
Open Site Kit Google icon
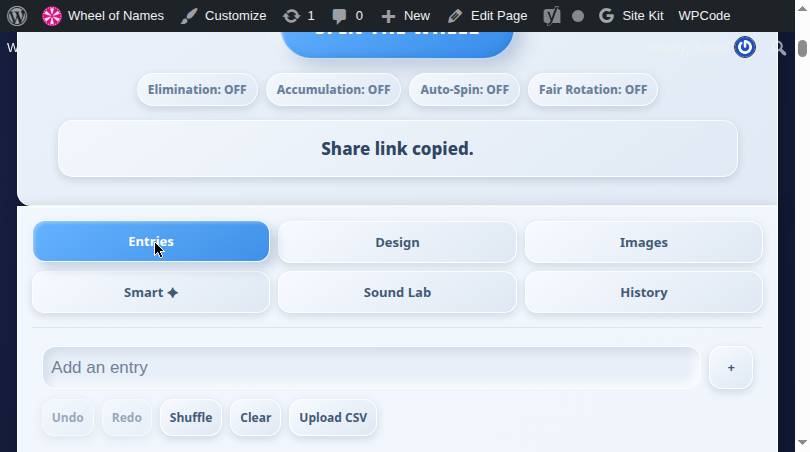coord(606,16)
